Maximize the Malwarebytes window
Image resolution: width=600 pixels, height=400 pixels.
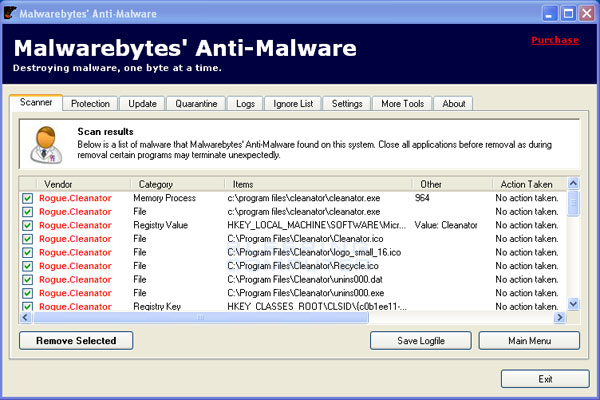[568, 14]
